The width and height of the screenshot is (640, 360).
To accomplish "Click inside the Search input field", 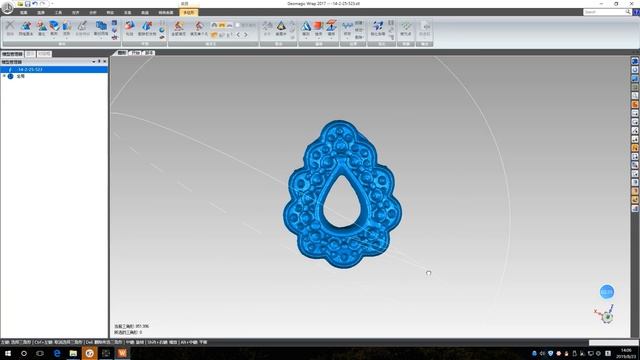I will (604, 12).
